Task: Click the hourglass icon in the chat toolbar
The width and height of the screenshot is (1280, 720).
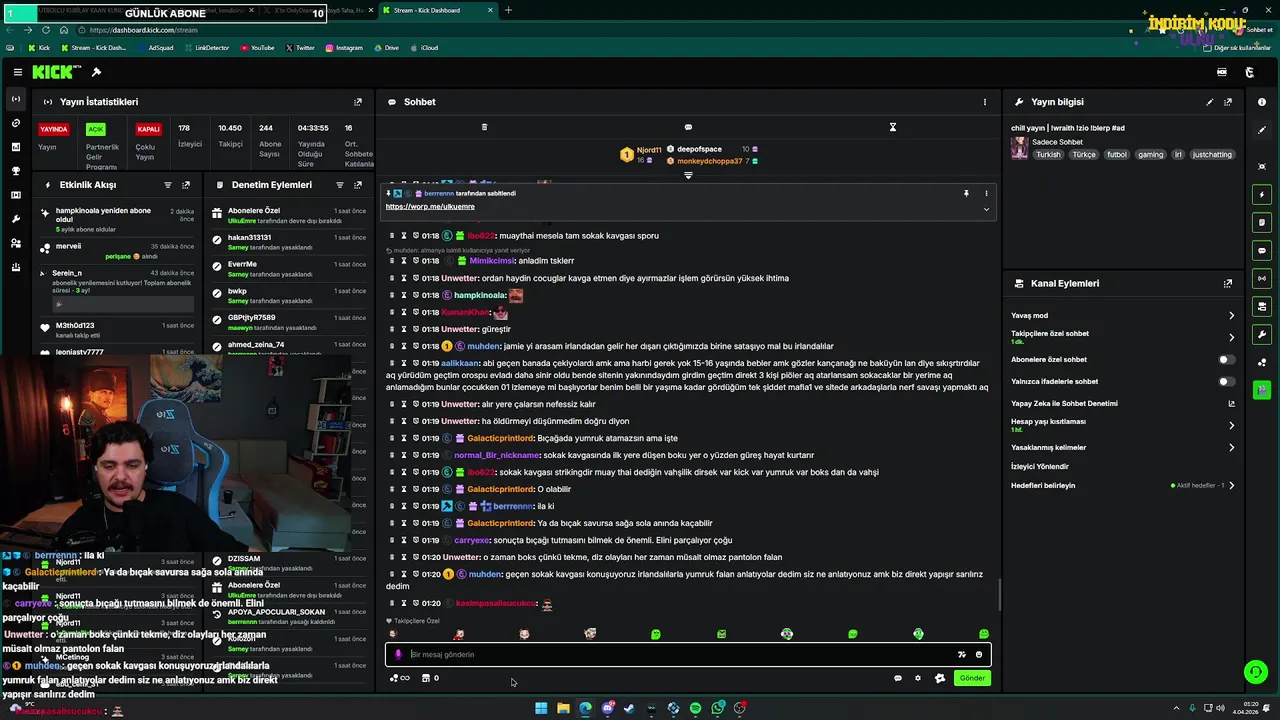Action: [x=893, y=127]
